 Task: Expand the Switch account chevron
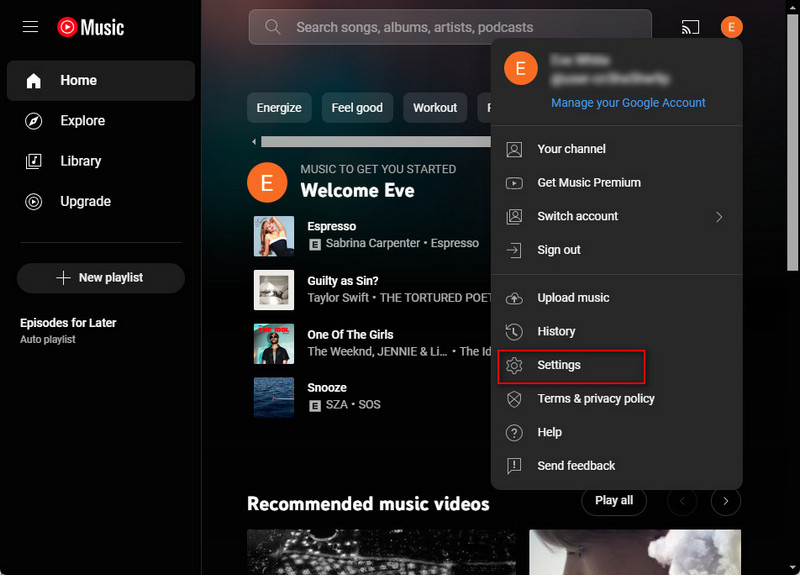click(719, 217)
